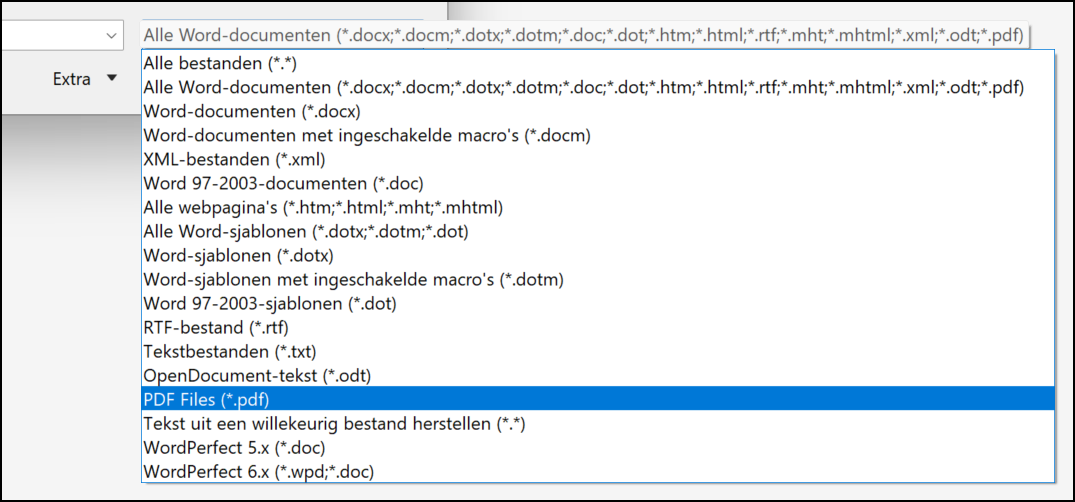
Task: Expand the file name combo box chevron
Action: click(112, 36)
